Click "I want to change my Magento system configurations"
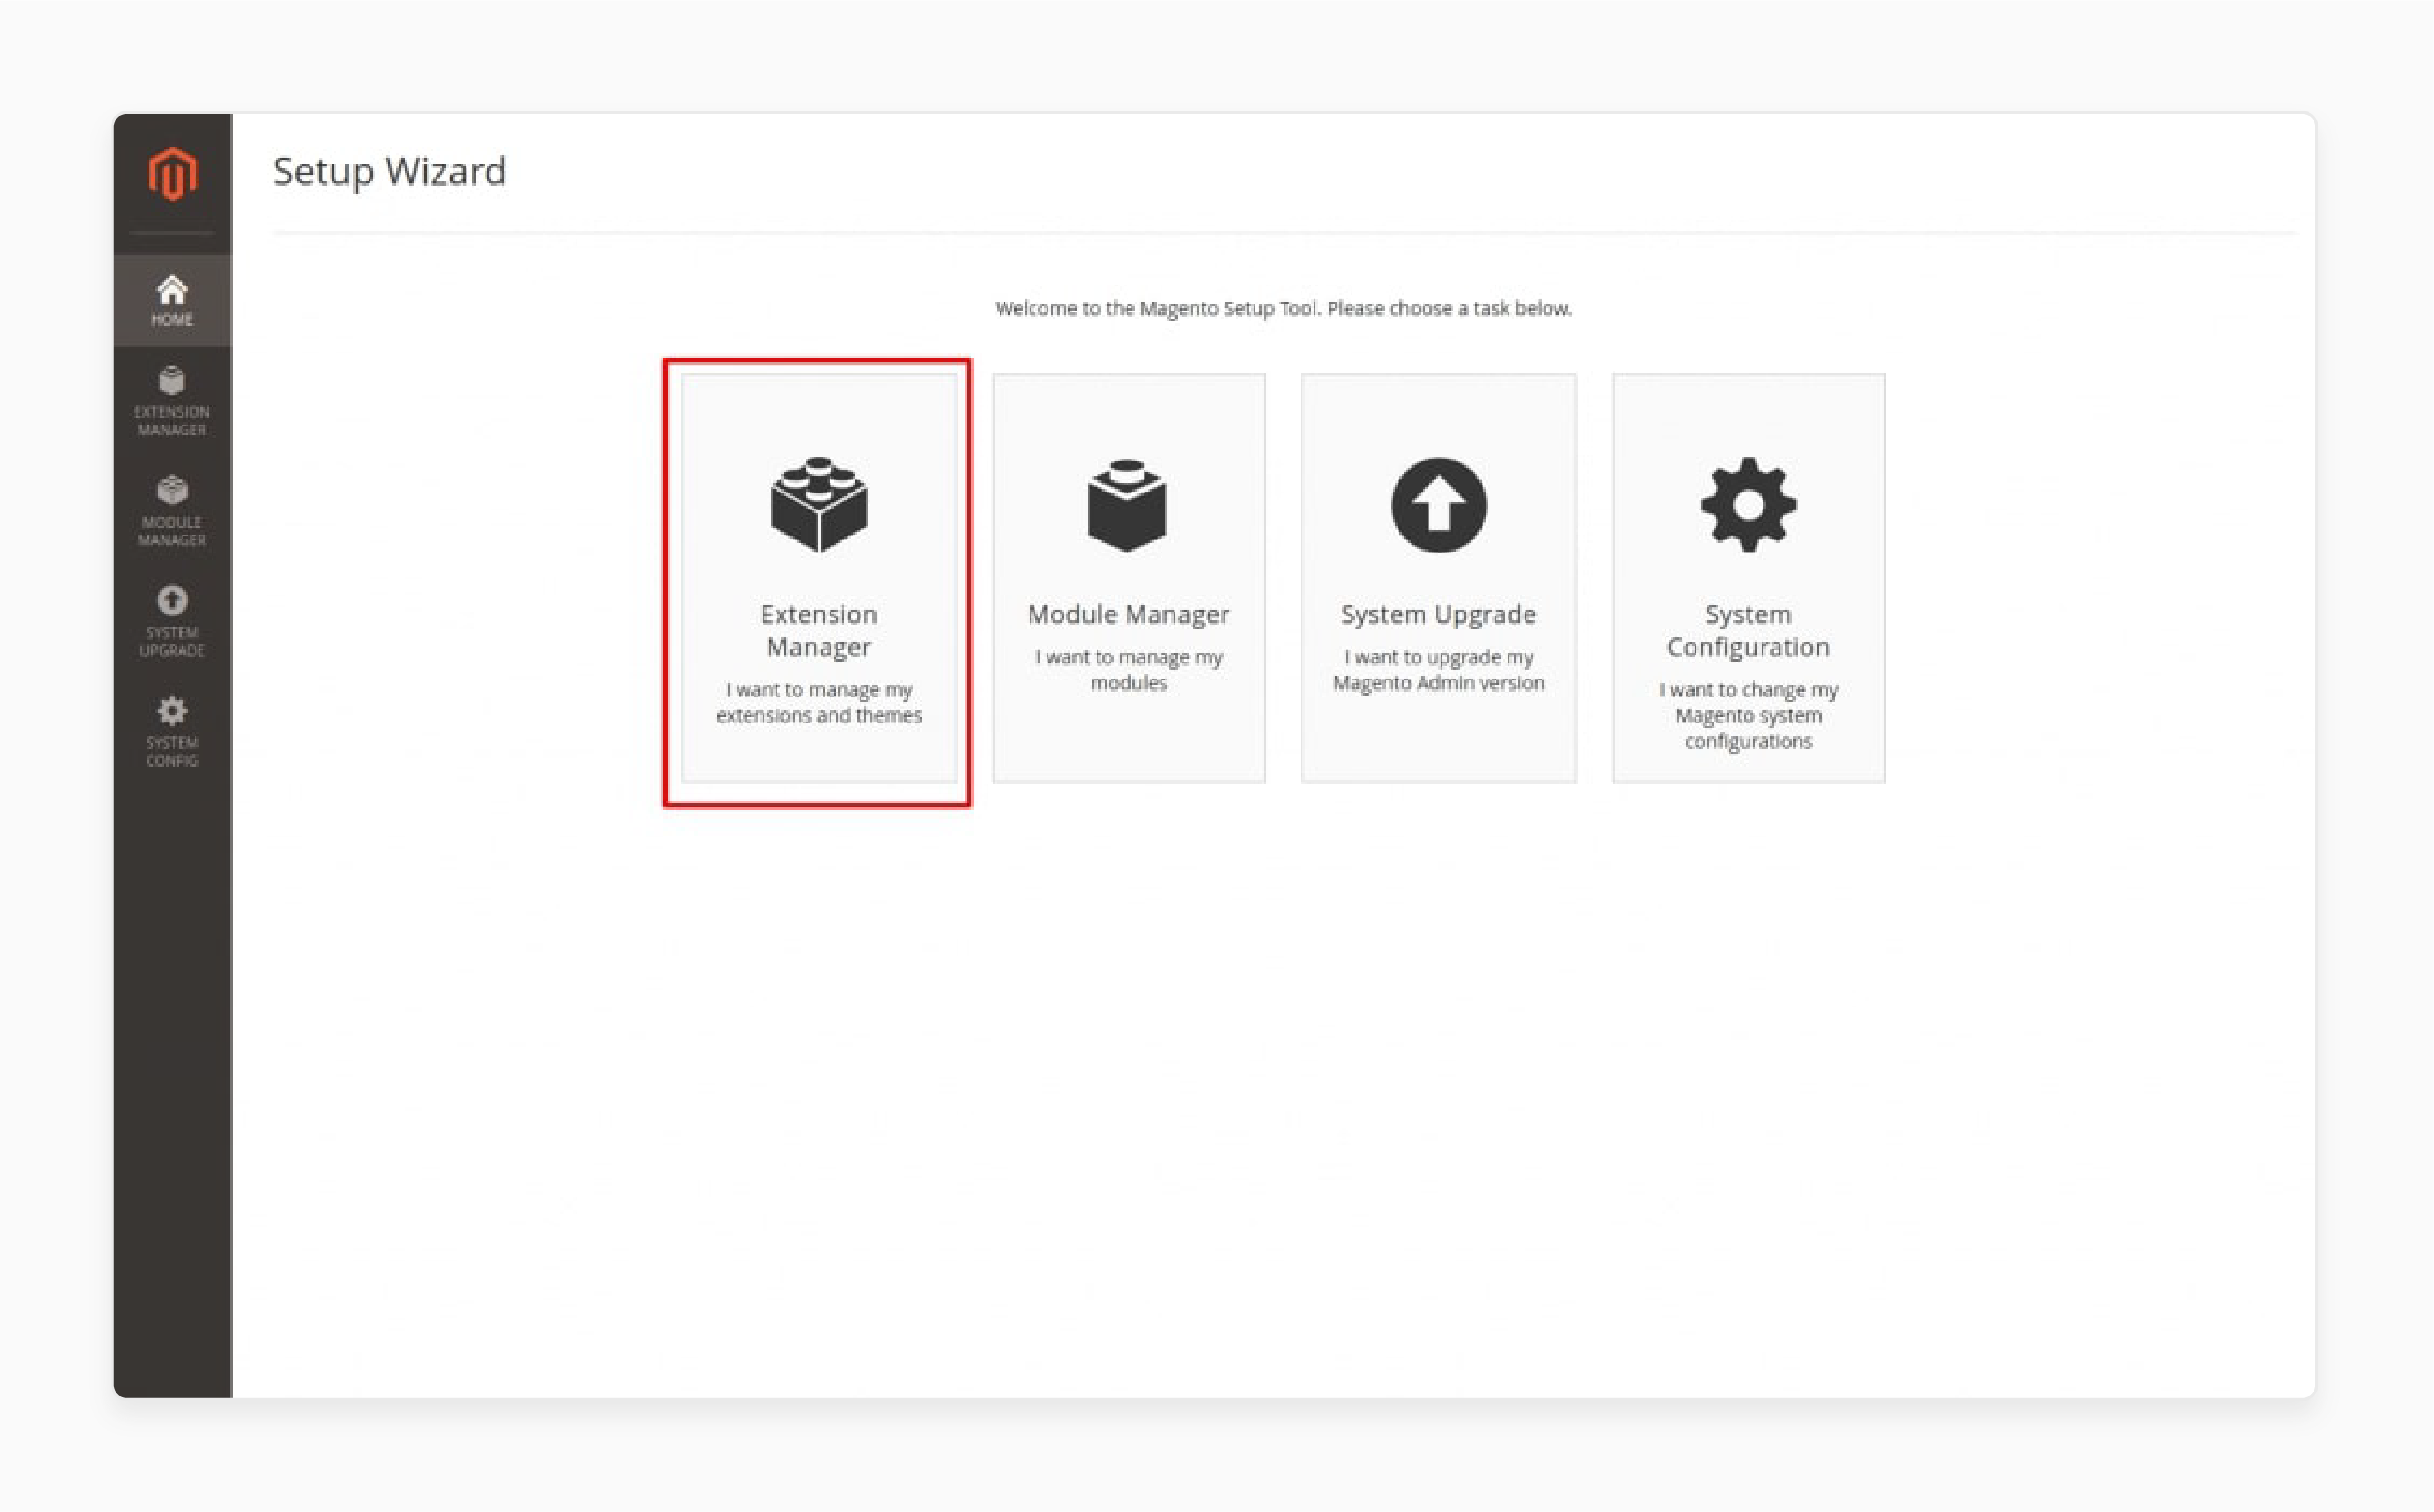The height and width of the screenshot is (1512, 2434). point(1748,715)
